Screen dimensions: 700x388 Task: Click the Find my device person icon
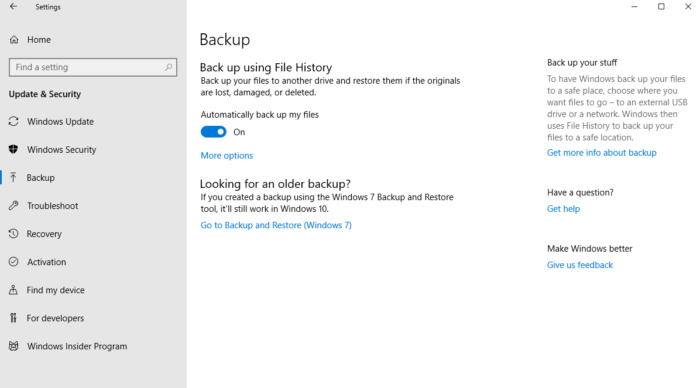[13, 290]
